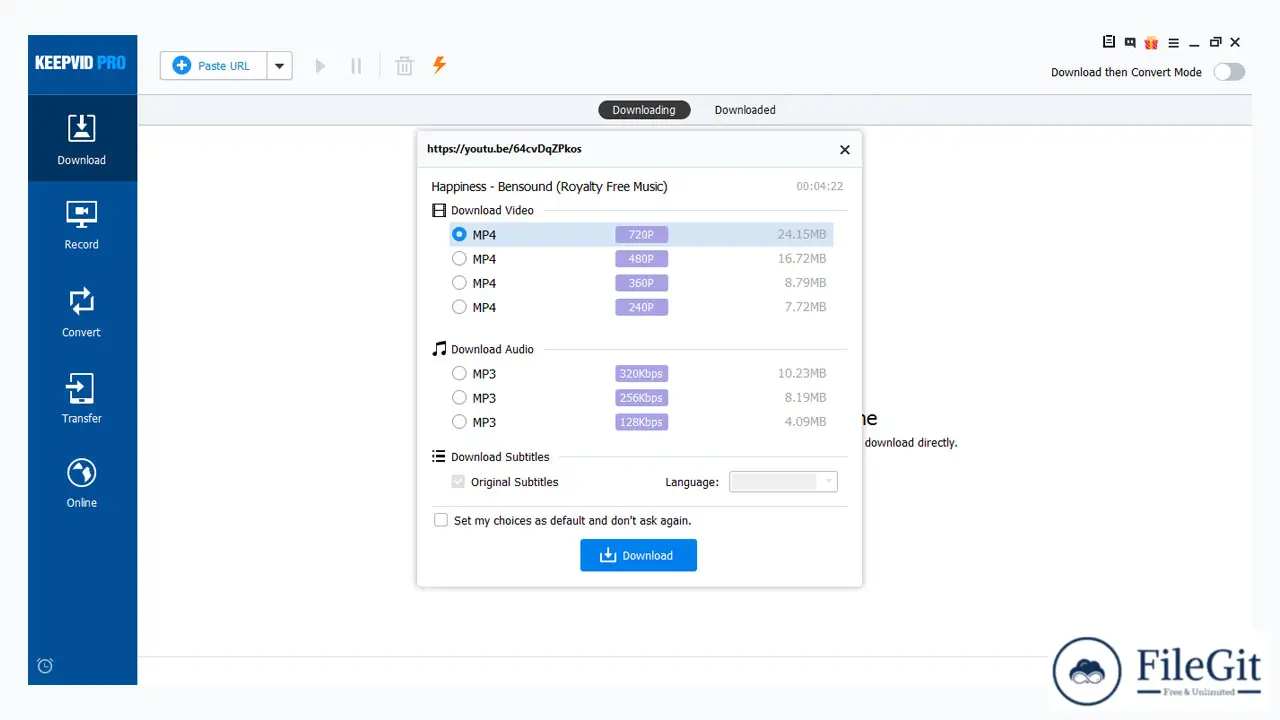1280x720 pixels.
Task: Switch to the Downloaded tab
Action: 745,110
